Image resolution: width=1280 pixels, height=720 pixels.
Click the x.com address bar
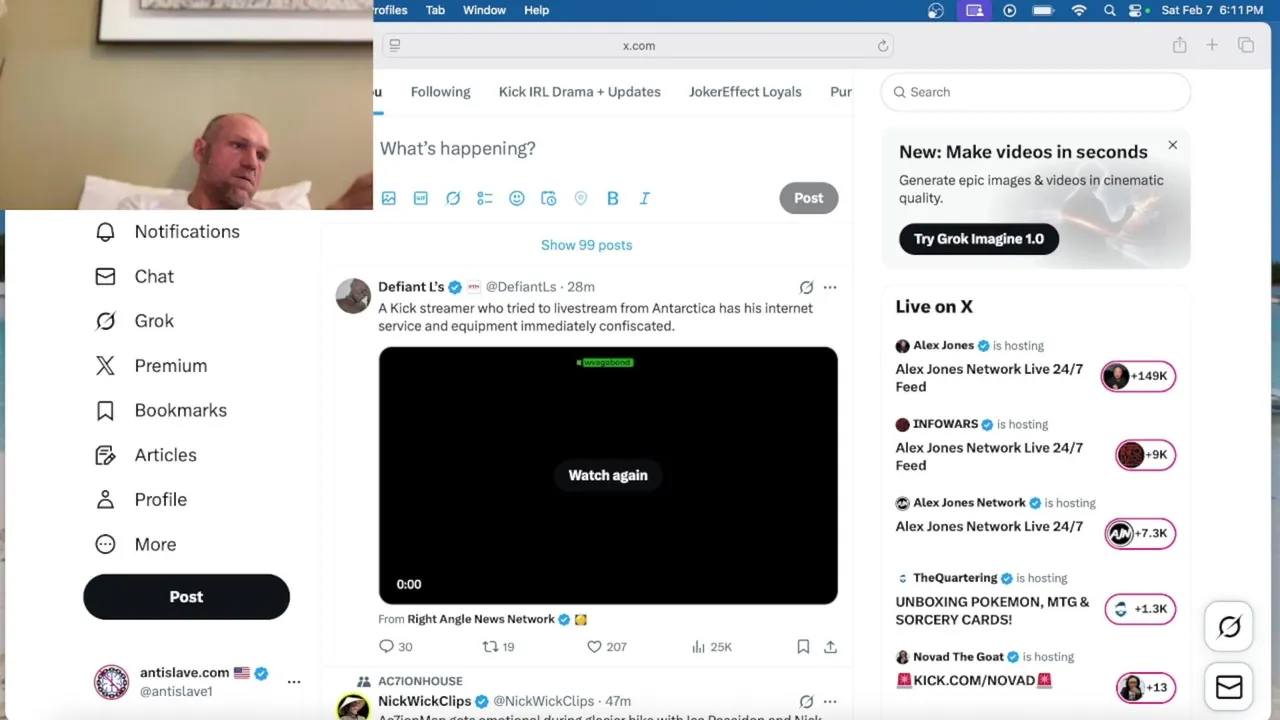tap(638, 46)
